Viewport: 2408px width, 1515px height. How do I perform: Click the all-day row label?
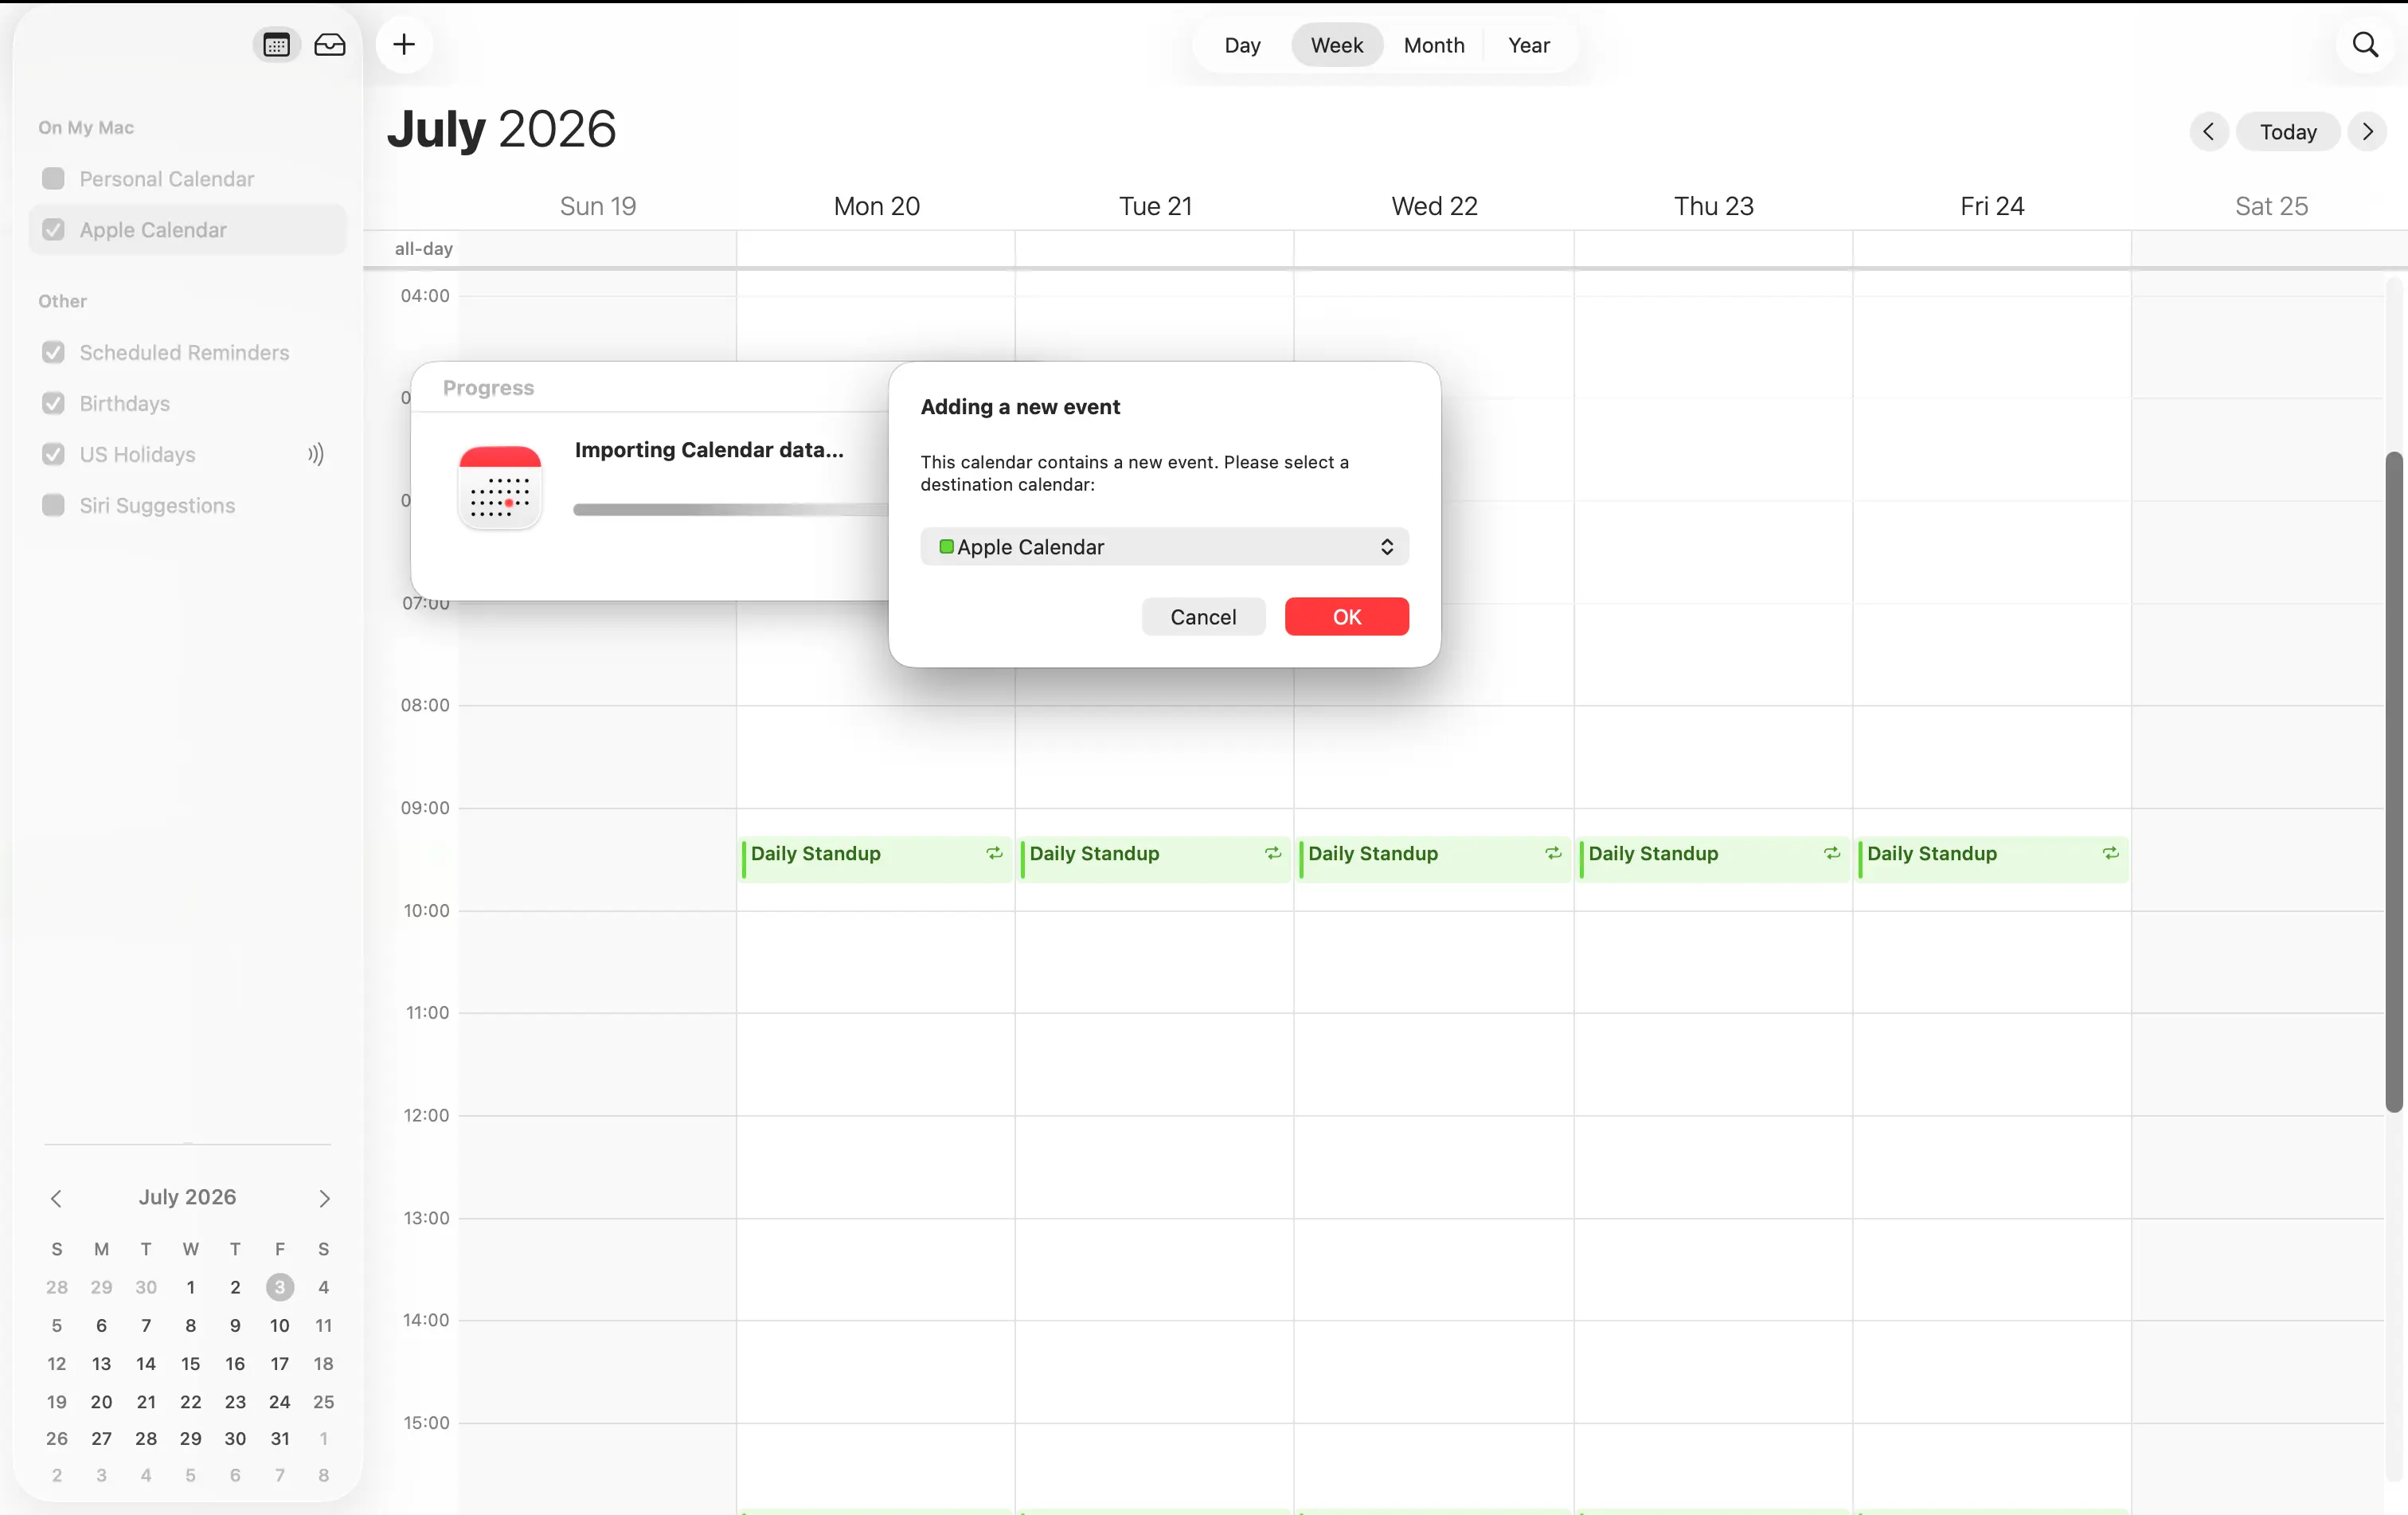tap(423, 248)
